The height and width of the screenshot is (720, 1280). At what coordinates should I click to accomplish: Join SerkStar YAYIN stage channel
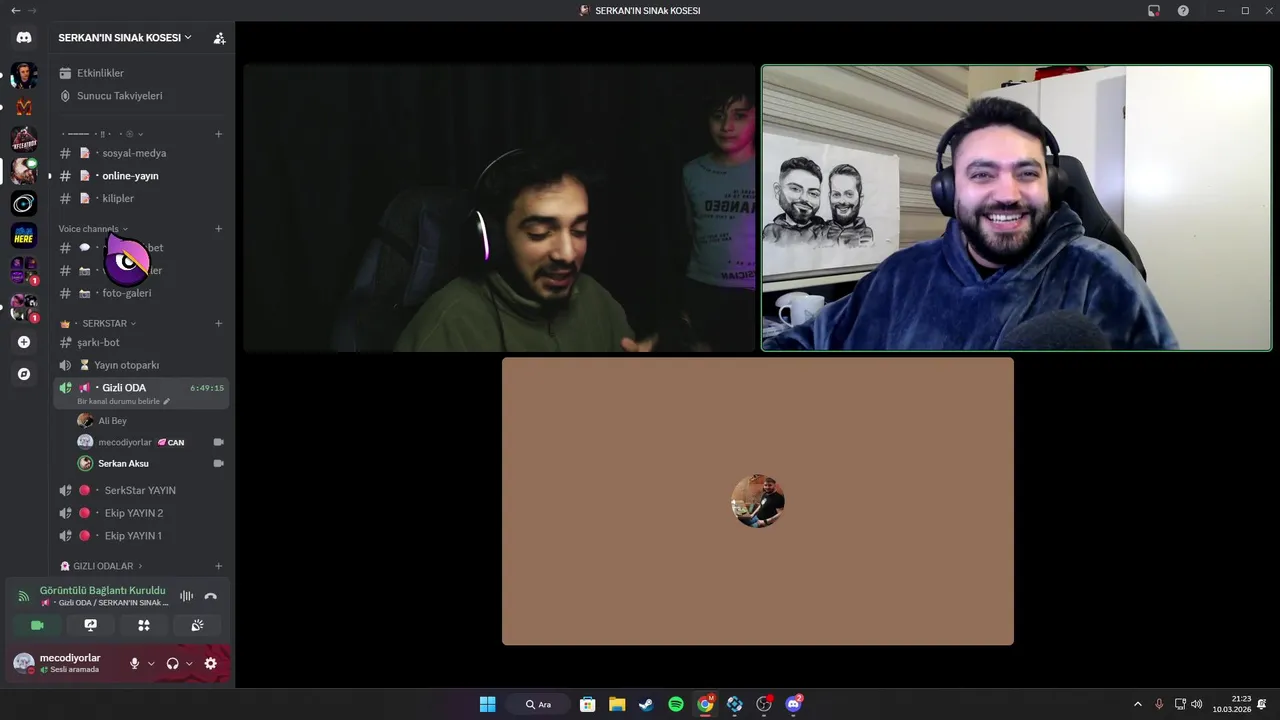point(141,490)
